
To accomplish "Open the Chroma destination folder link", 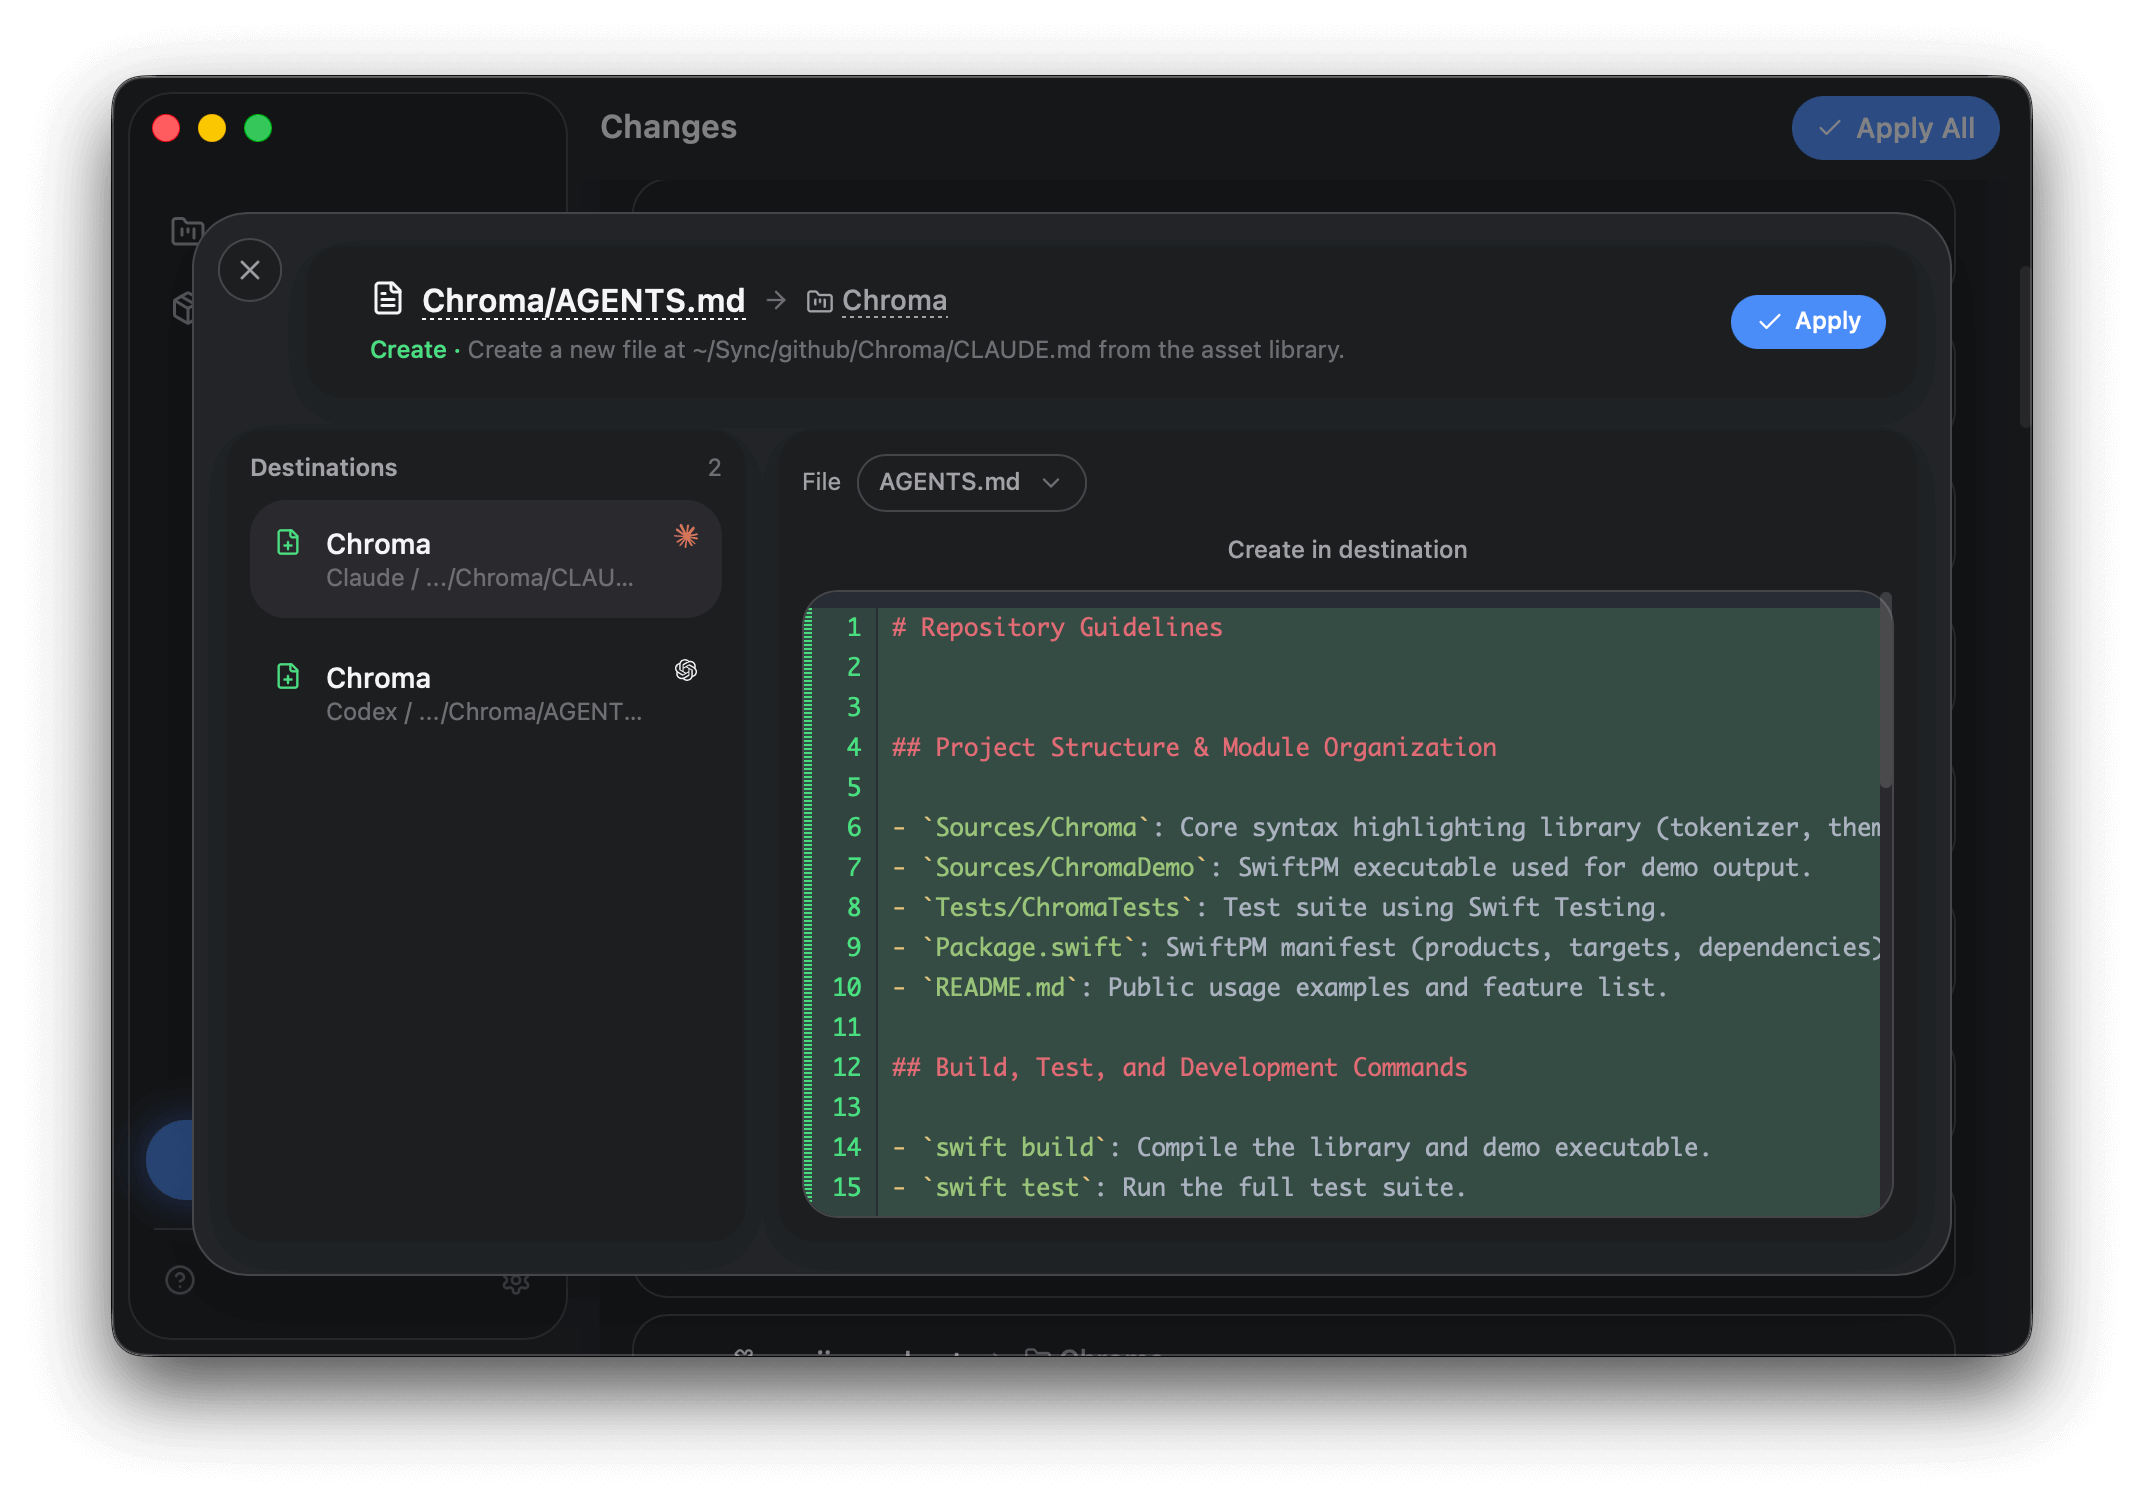I will pyautogui.click(x=894, y=300).
